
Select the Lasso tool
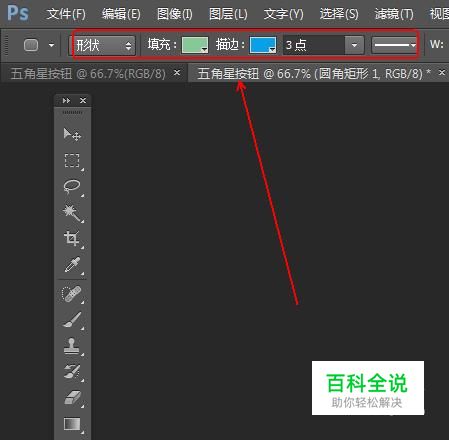tap(72, 186)
